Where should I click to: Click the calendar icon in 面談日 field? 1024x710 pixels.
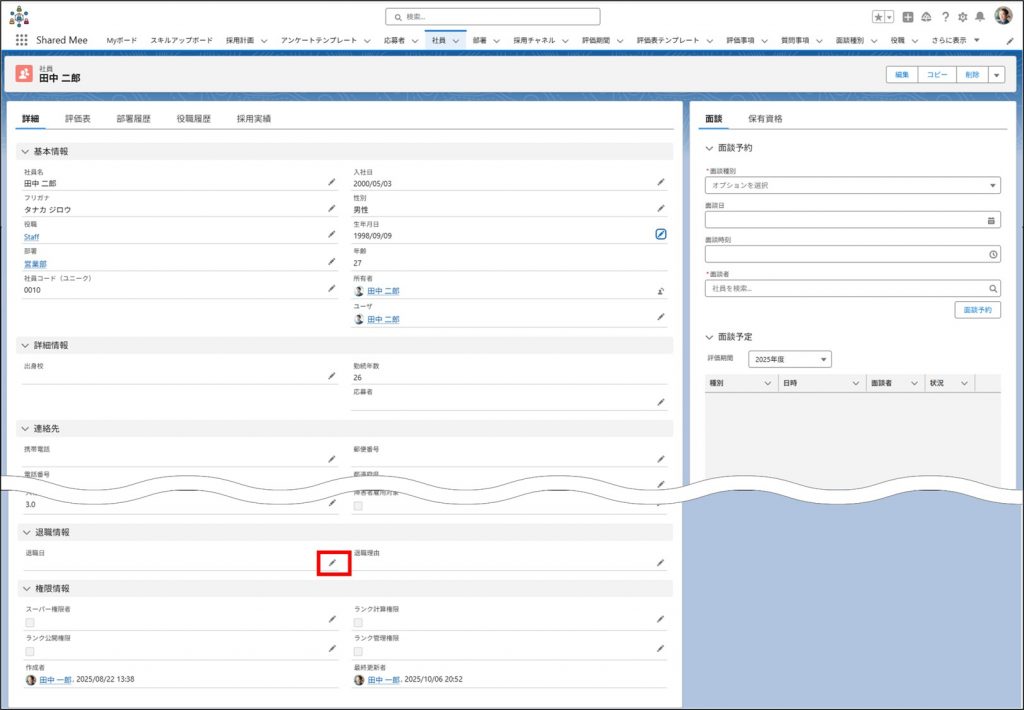coord(991,220)
